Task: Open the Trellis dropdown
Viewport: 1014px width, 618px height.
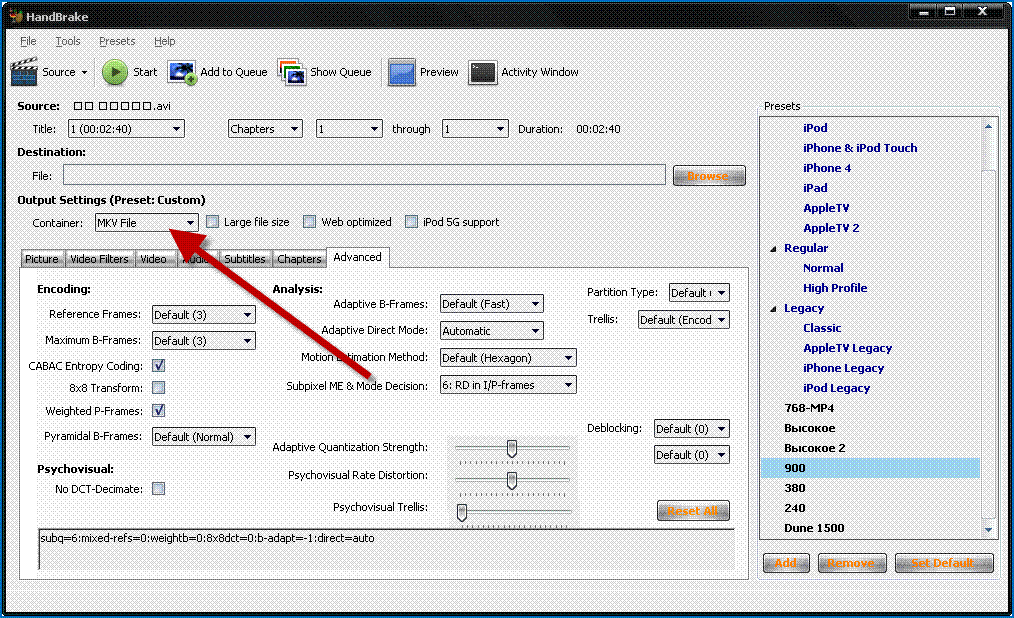Action: pos(684,319)
